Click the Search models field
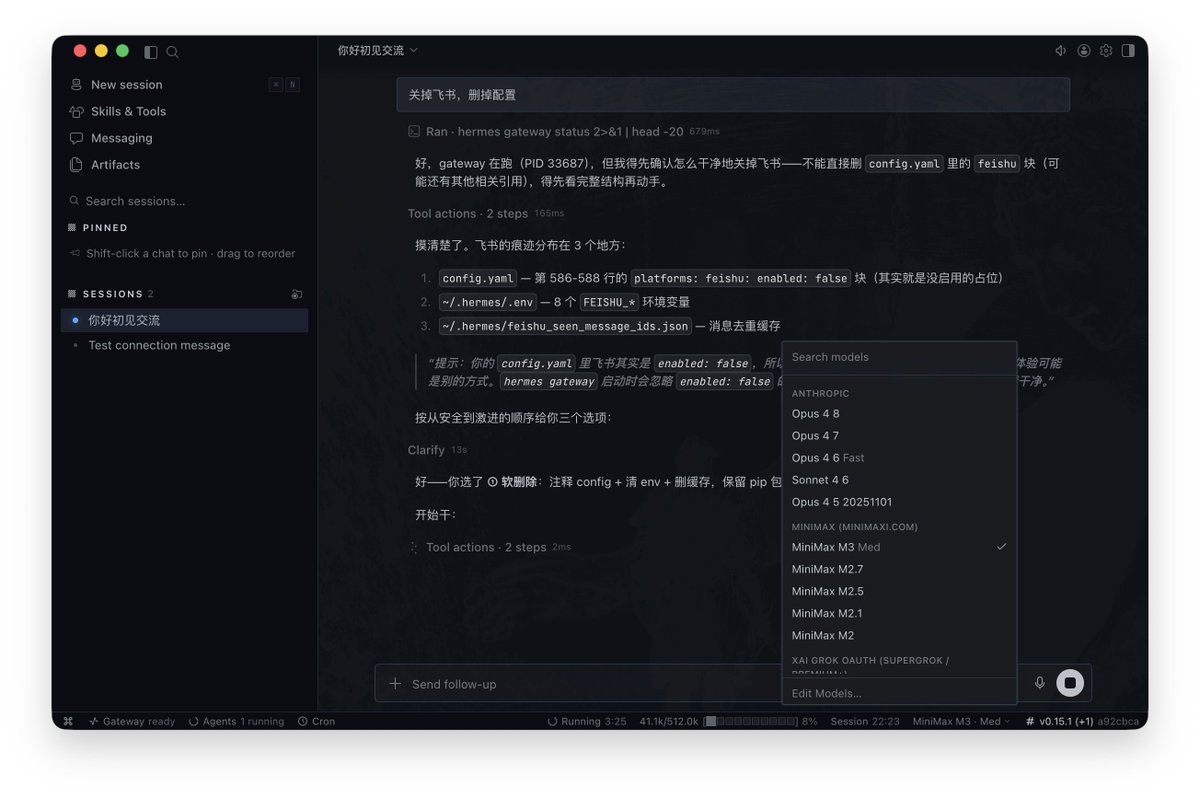Viewport: 1200px width, 798px height. pyautogui.click(x=899, y=357)
